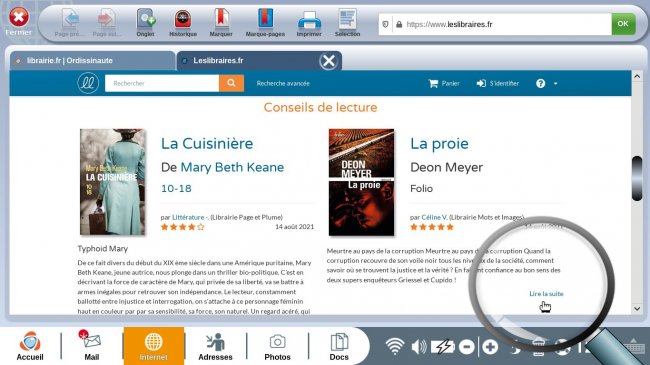650x365 pixels.
Task: Click the scrollbar down arrow
Action: [x=637, y=308]
